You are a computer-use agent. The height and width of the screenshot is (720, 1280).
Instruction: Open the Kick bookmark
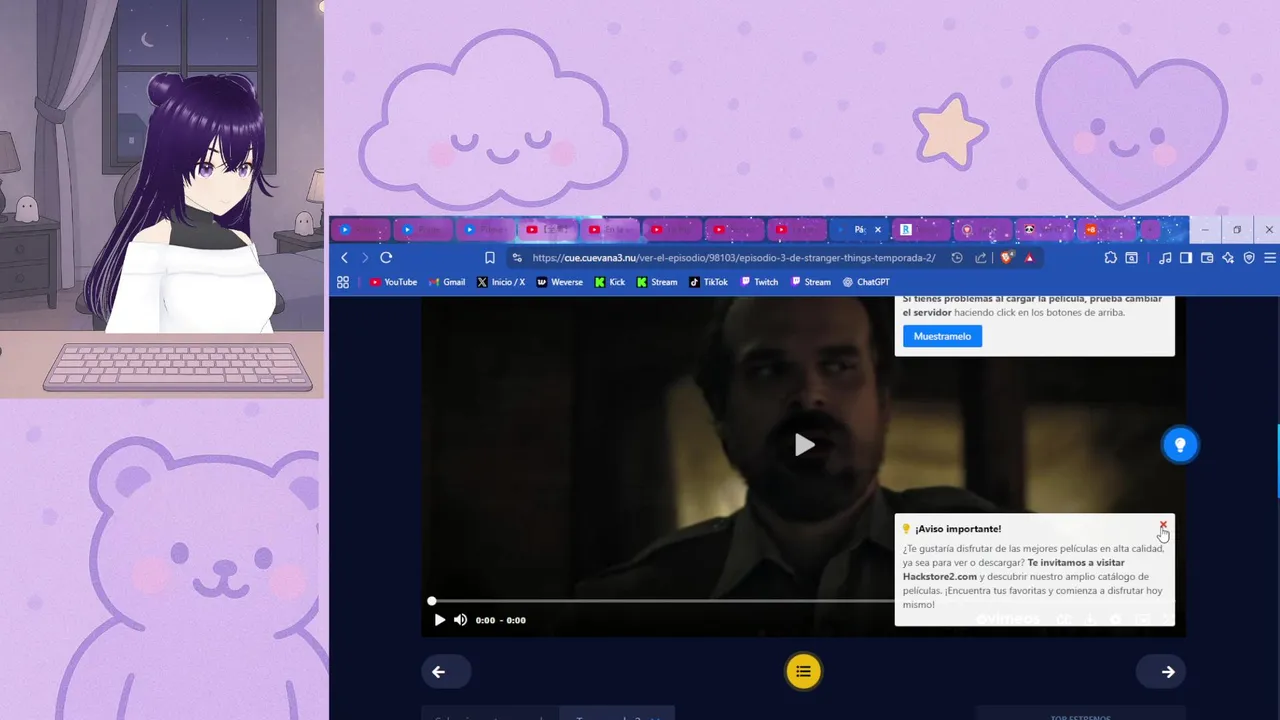pos(610,282)
